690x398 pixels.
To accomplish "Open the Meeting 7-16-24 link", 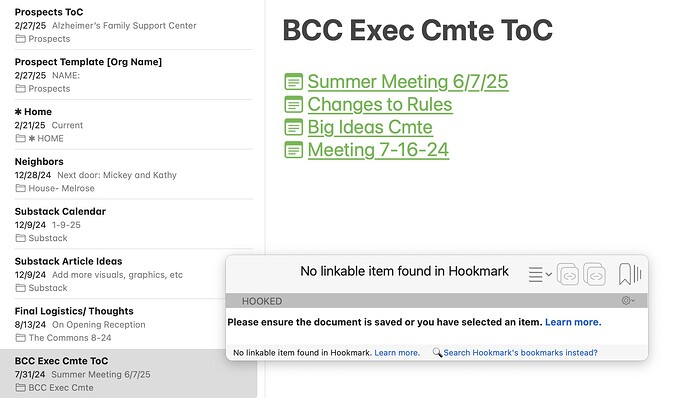I will (378, 150).
